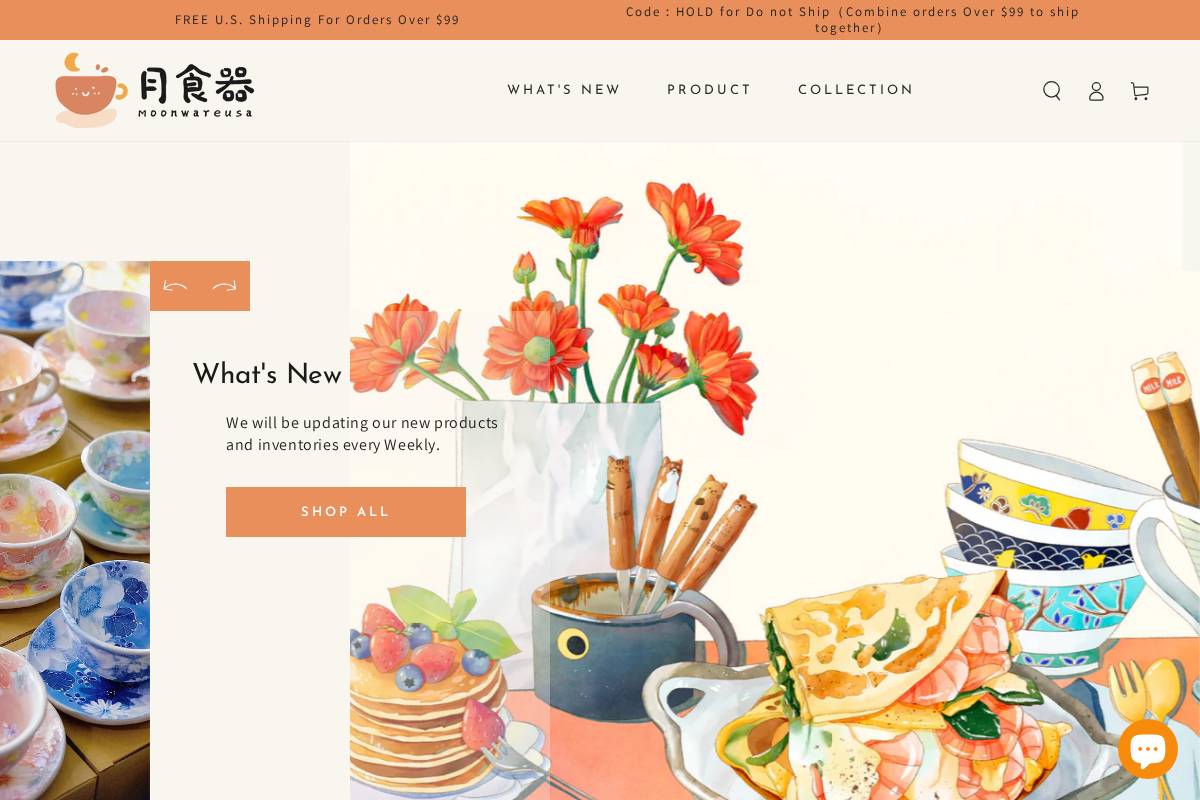
Task: Click the smiling teacup logo icon
Action: (90, 90)
